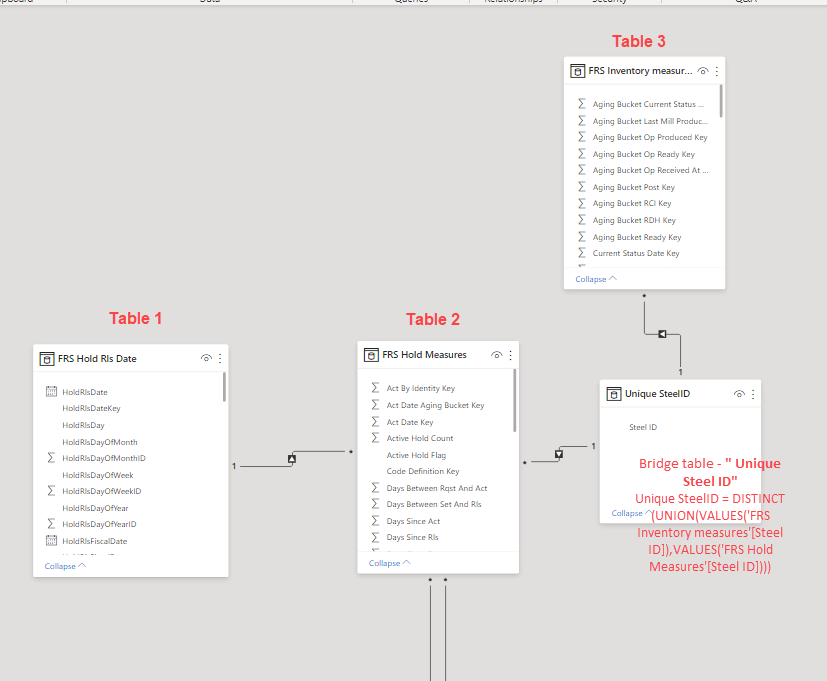Image resolution: width=827 pixels, height=681 pixels.
Task: Click the sigma icon beside HoldRlsDayOfMonthID
Action: tap(51, 457)
